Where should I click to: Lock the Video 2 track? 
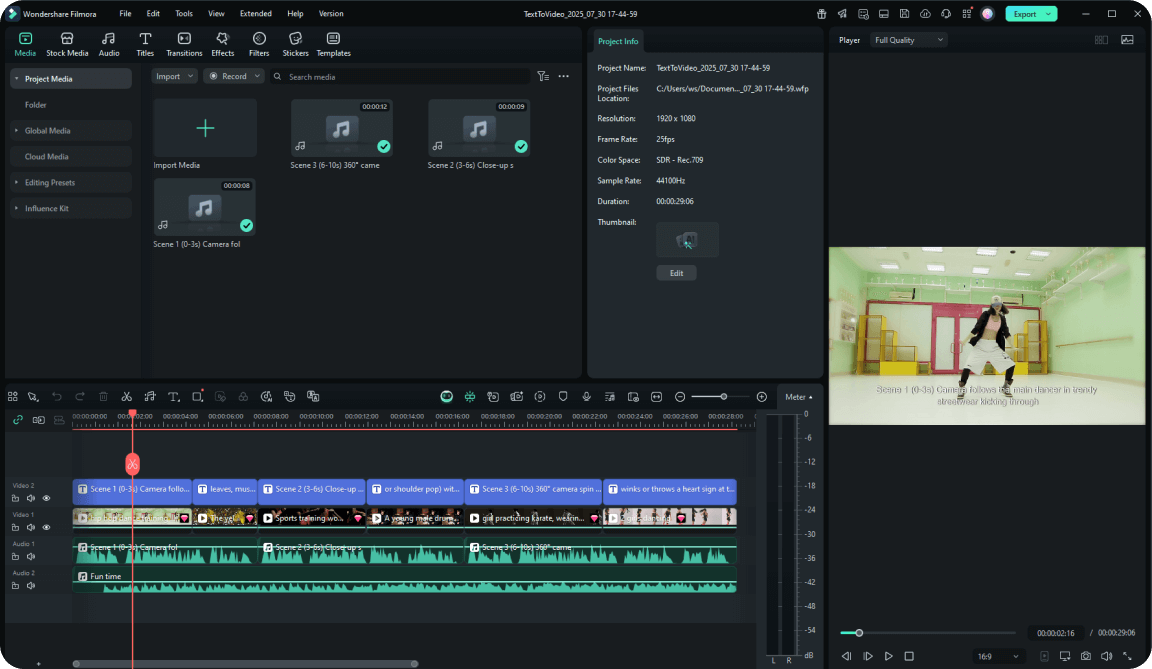[15, 498]
